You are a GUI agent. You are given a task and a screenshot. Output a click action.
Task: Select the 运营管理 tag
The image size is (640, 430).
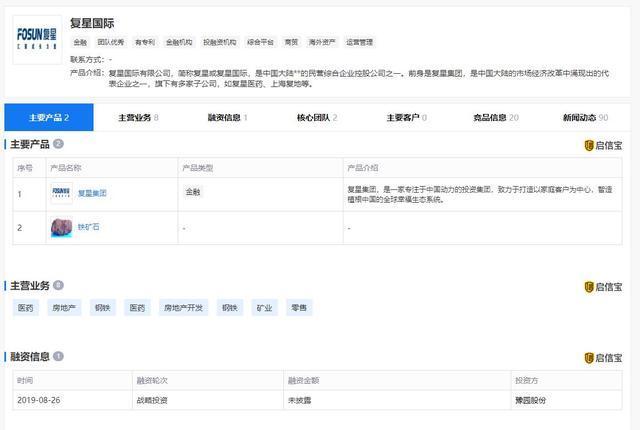pyautogui.click(x=359, y=42)
